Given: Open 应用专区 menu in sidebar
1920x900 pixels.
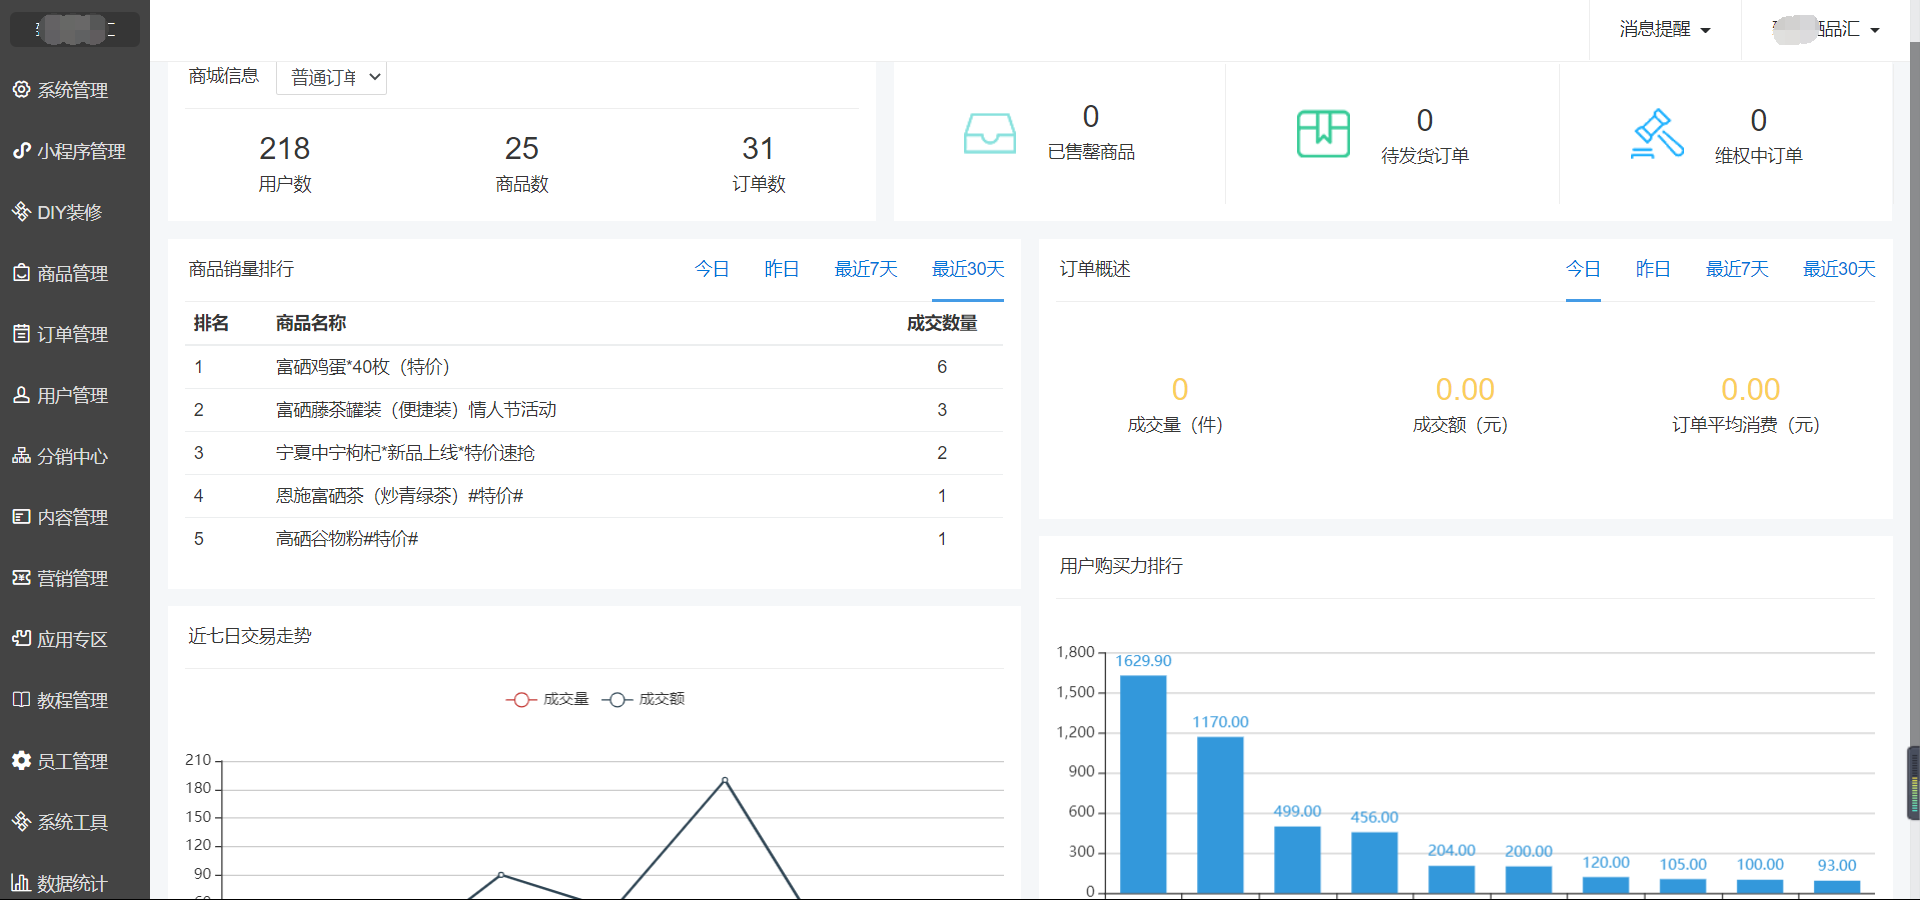Looking at the screenshot, I should (x=75, y=639).
